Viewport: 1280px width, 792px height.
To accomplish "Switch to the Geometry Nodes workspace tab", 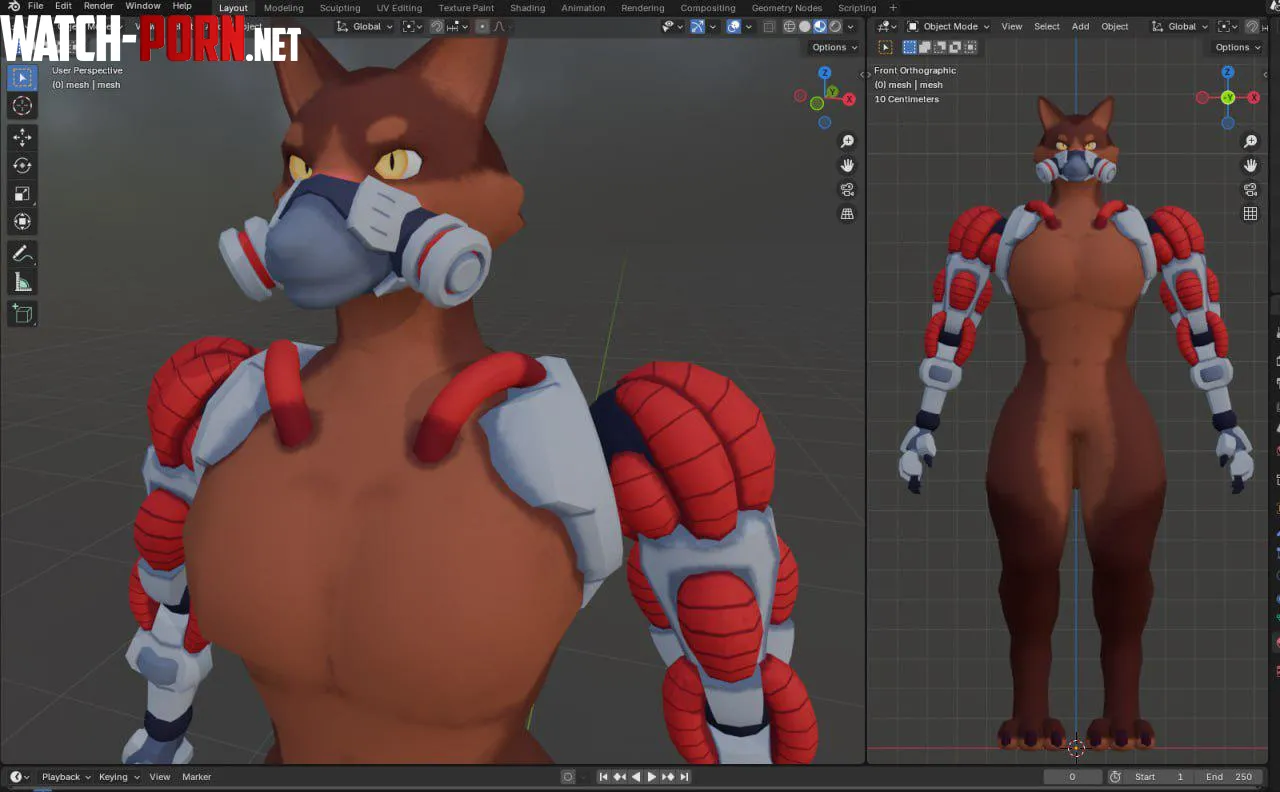I will click(x=787, y=8).
